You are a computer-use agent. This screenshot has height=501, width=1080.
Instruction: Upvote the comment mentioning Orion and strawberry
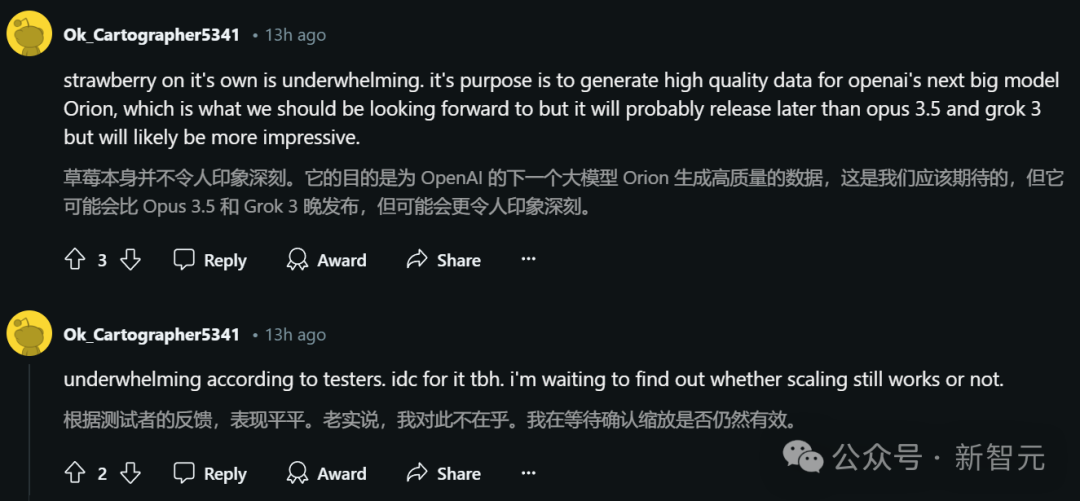tap(74, 260)
